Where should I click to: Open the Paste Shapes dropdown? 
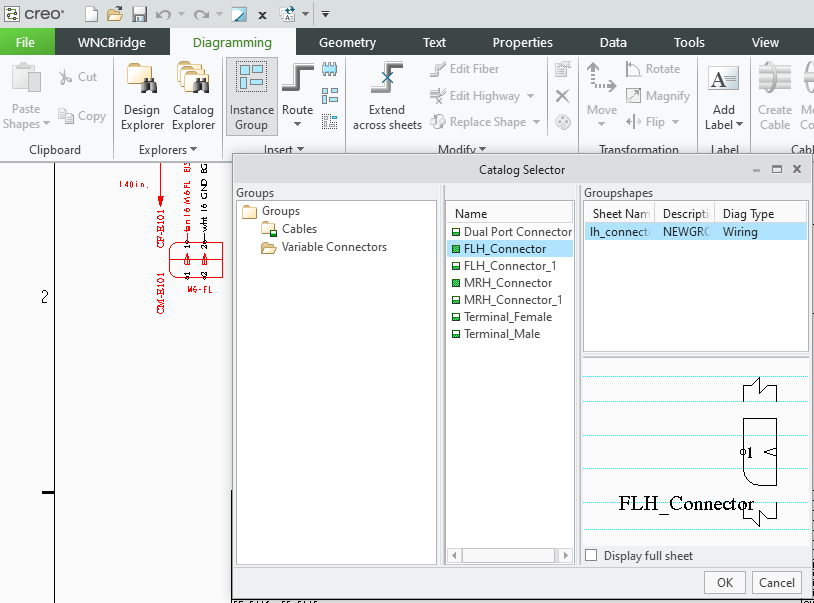46,125
